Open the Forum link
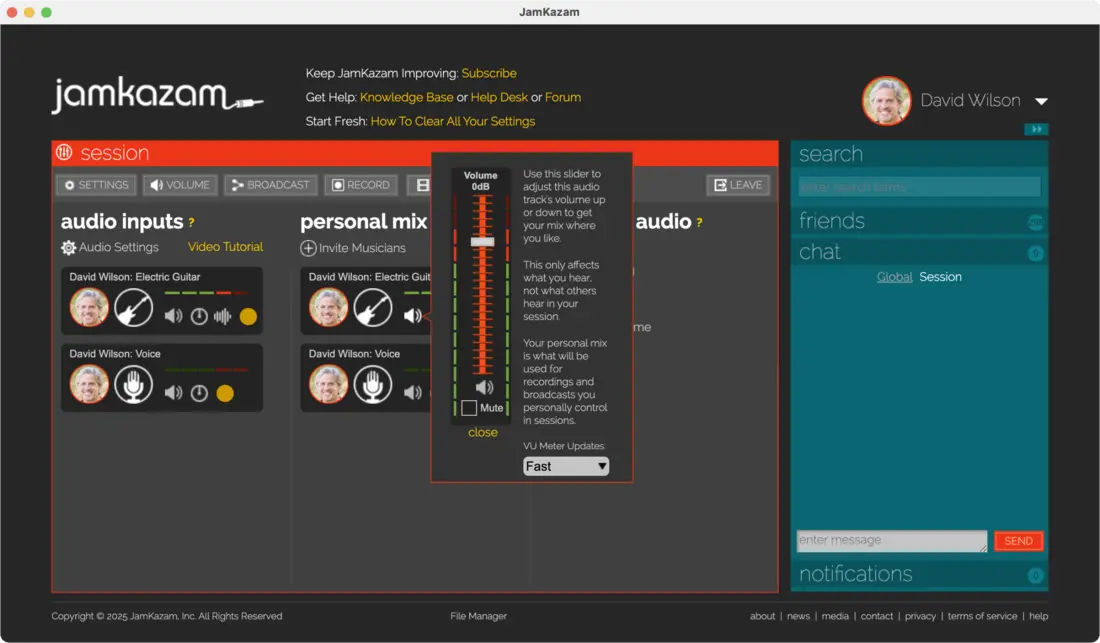The image size is (1100, 643). 563,97
